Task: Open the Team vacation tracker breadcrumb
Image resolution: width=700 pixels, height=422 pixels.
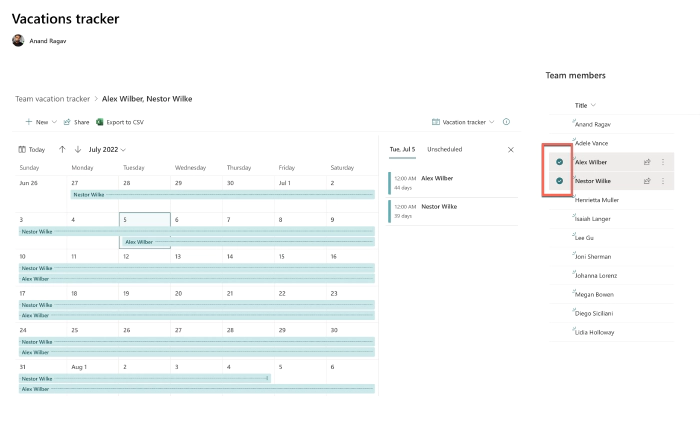Action: click(x=53, y=99)
